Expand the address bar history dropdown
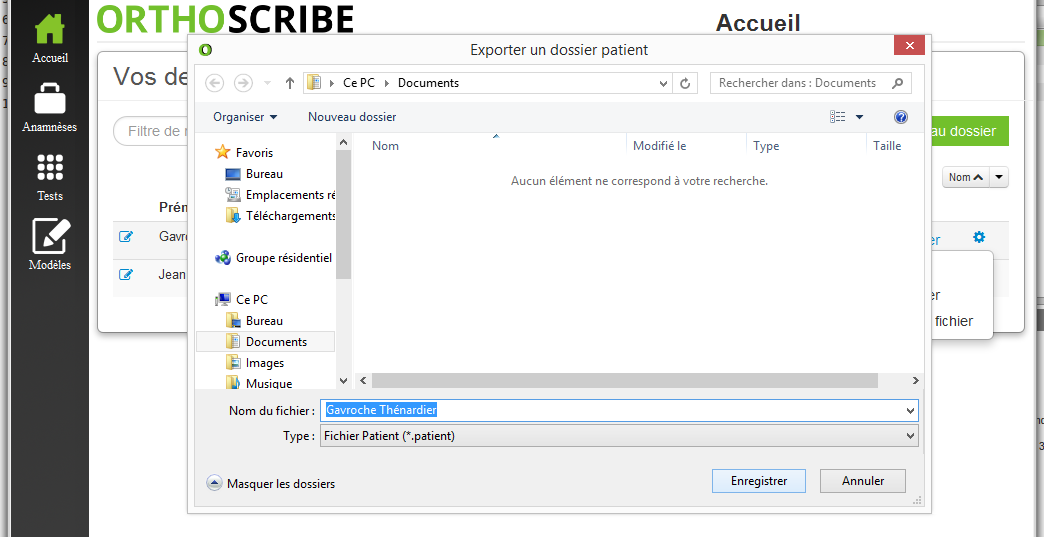The width and height of the screenshot is (1044, 537). (x=663, y=84)
